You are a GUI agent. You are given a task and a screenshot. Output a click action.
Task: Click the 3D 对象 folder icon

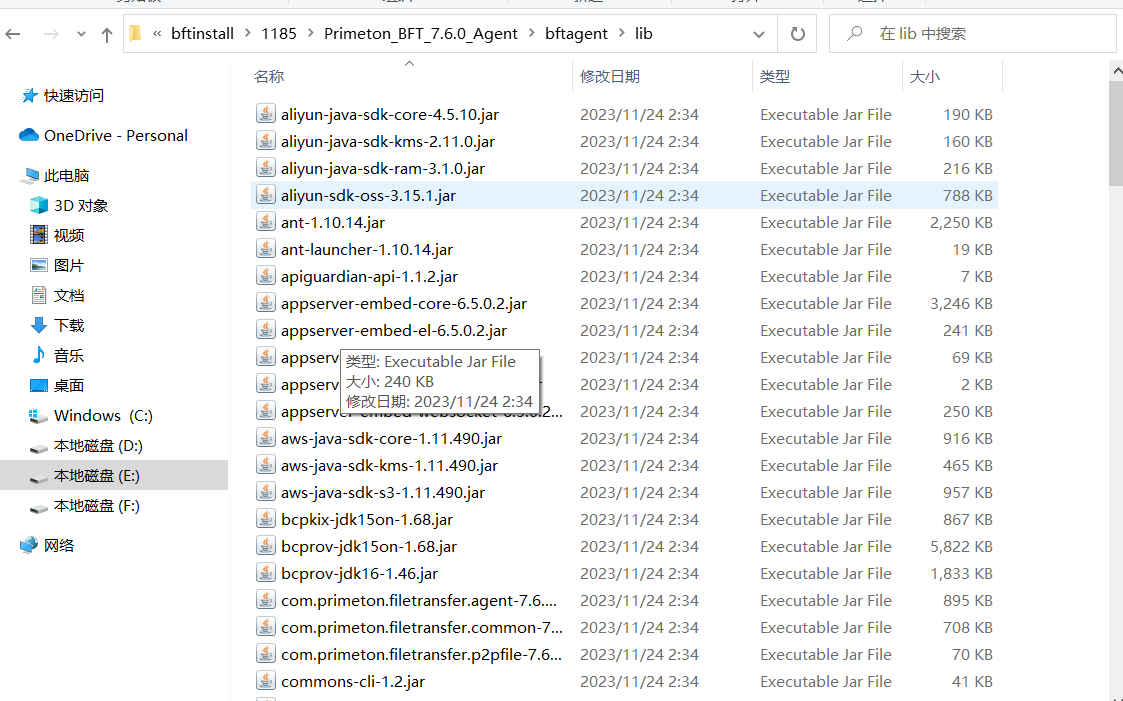coord(39,205)
